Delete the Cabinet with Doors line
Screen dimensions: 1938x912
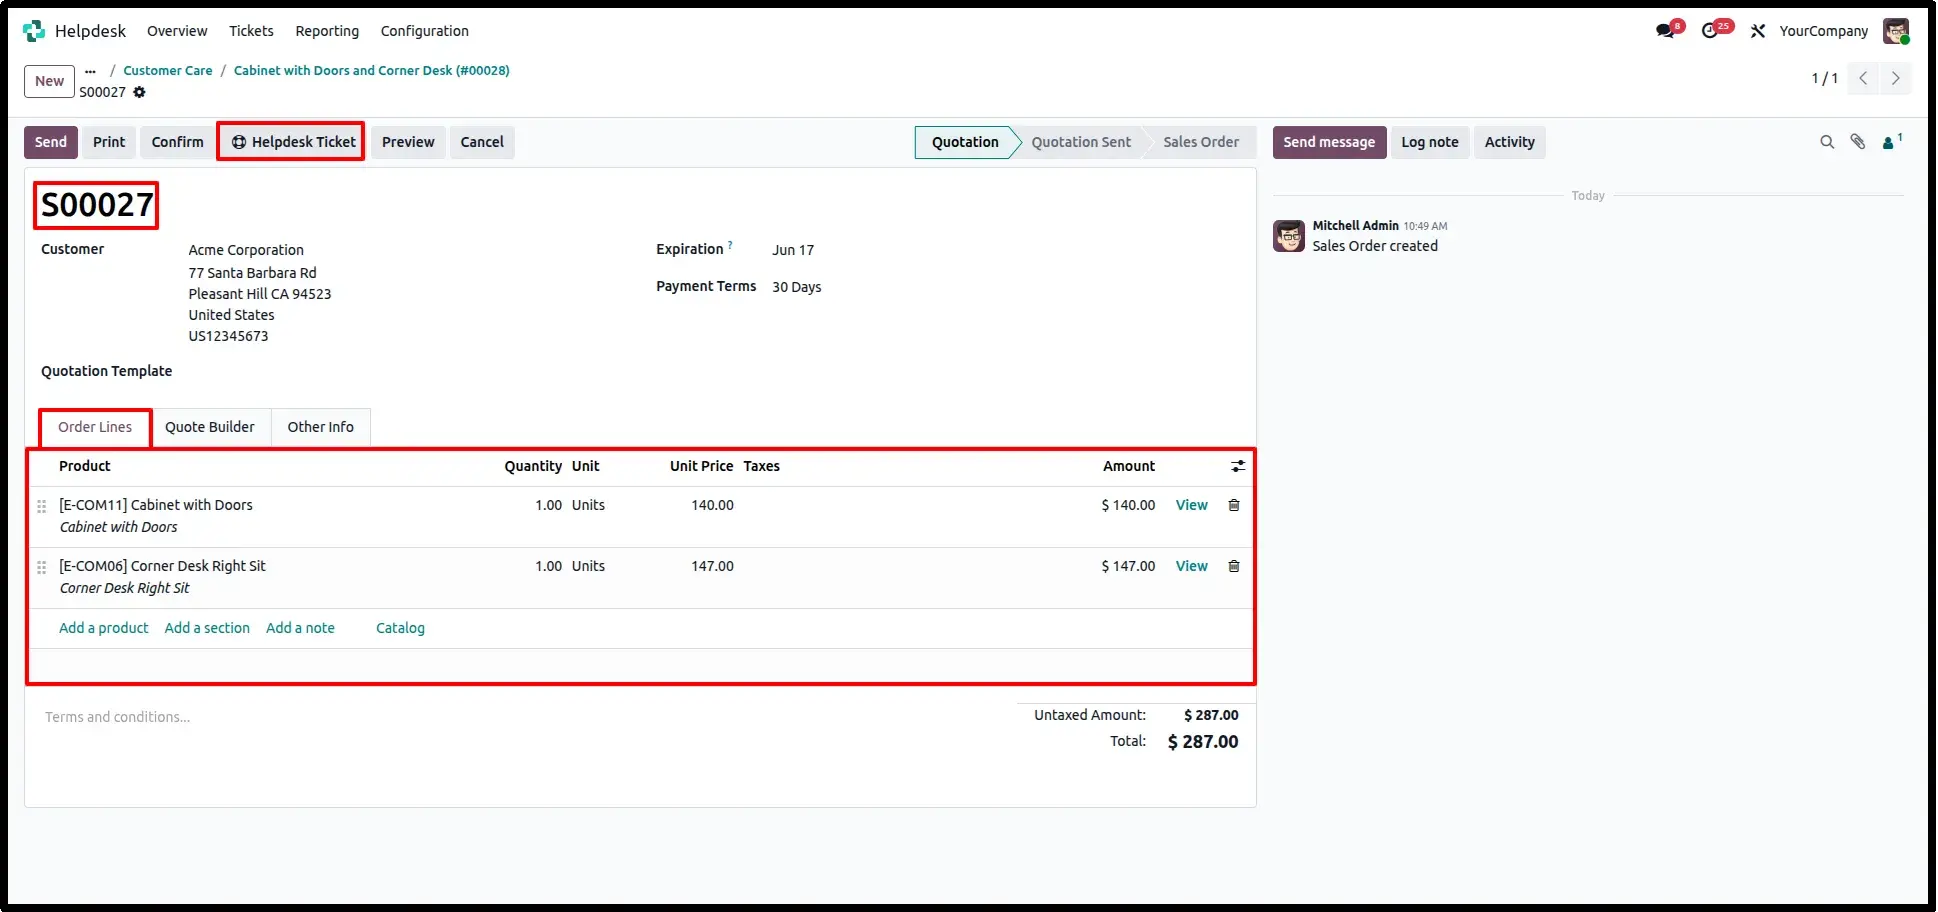(1234, 505)
